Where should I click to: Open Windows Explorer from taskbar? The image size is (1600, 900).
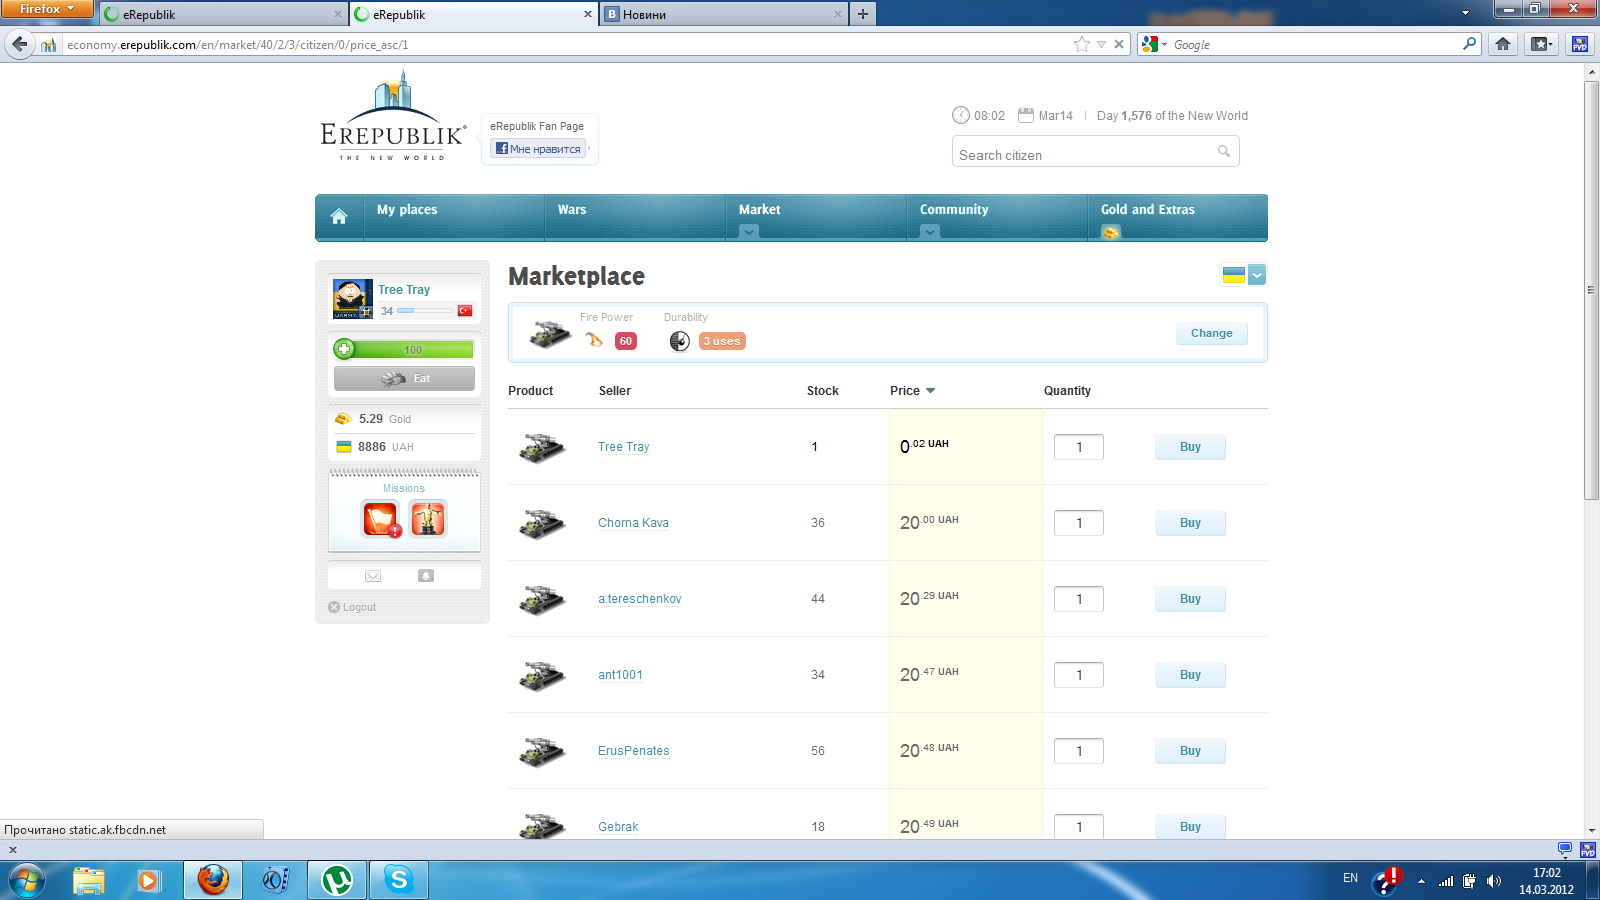89,880
